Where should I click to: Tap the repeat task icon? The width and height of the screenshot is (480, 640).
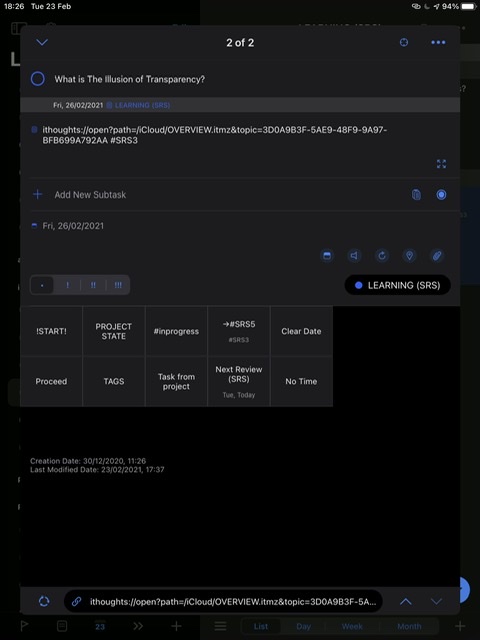pos(382,256)
